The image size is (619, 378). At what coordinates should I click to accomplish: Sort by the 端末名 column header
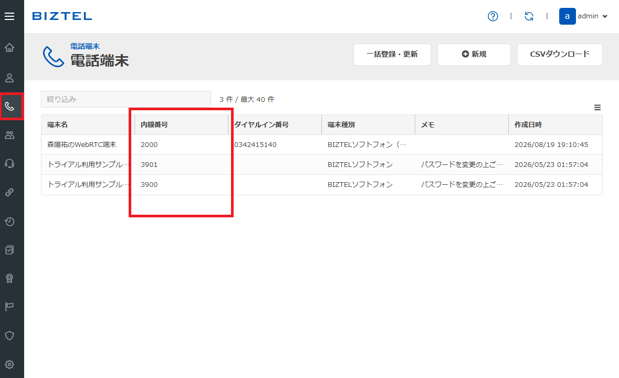tap(58, 125)
